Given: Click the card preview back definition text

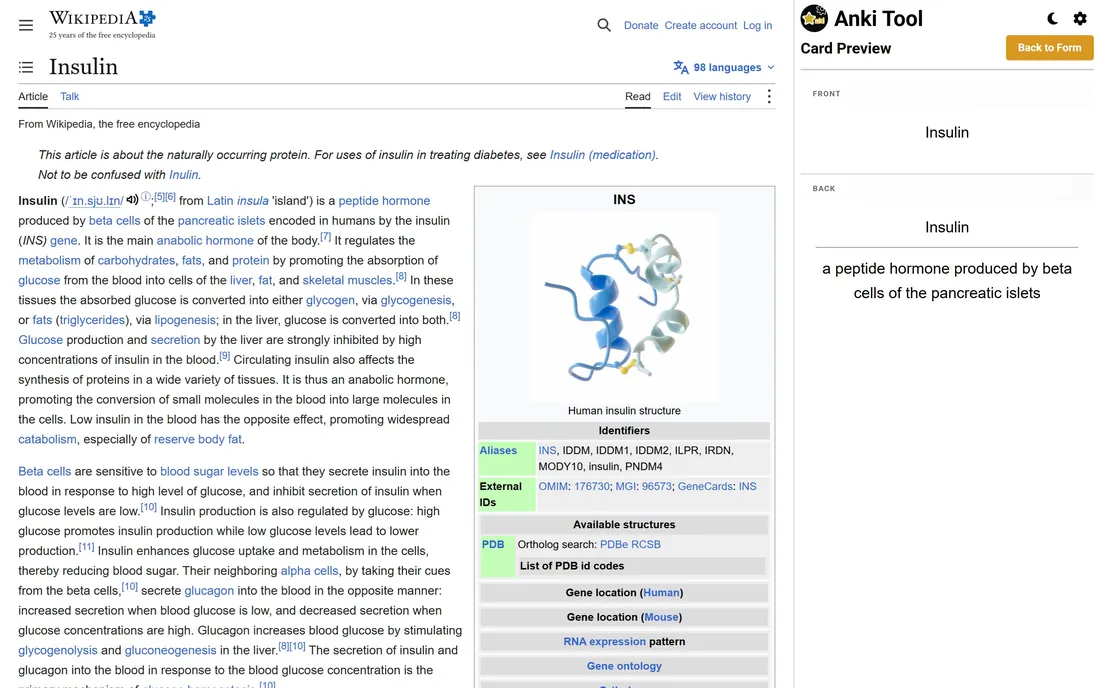Looking at the screenshot, I should coord(947,281).
